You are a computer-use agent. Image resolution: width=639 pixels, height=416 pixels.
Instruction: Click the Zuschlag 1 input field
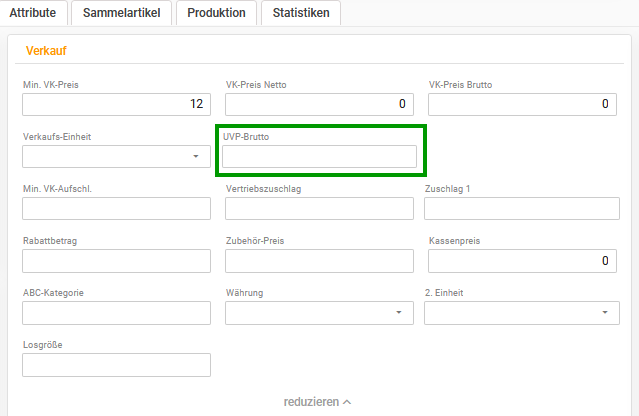click(x=522, y=209)
